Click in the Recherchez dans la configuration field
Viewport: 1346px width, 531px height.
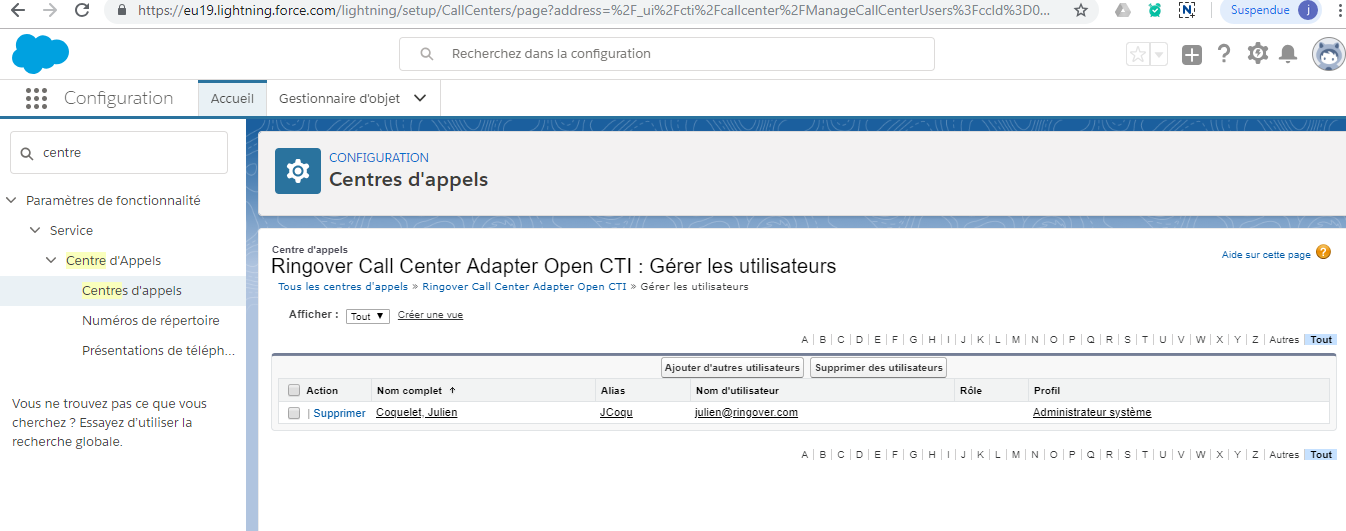[667, 54]
